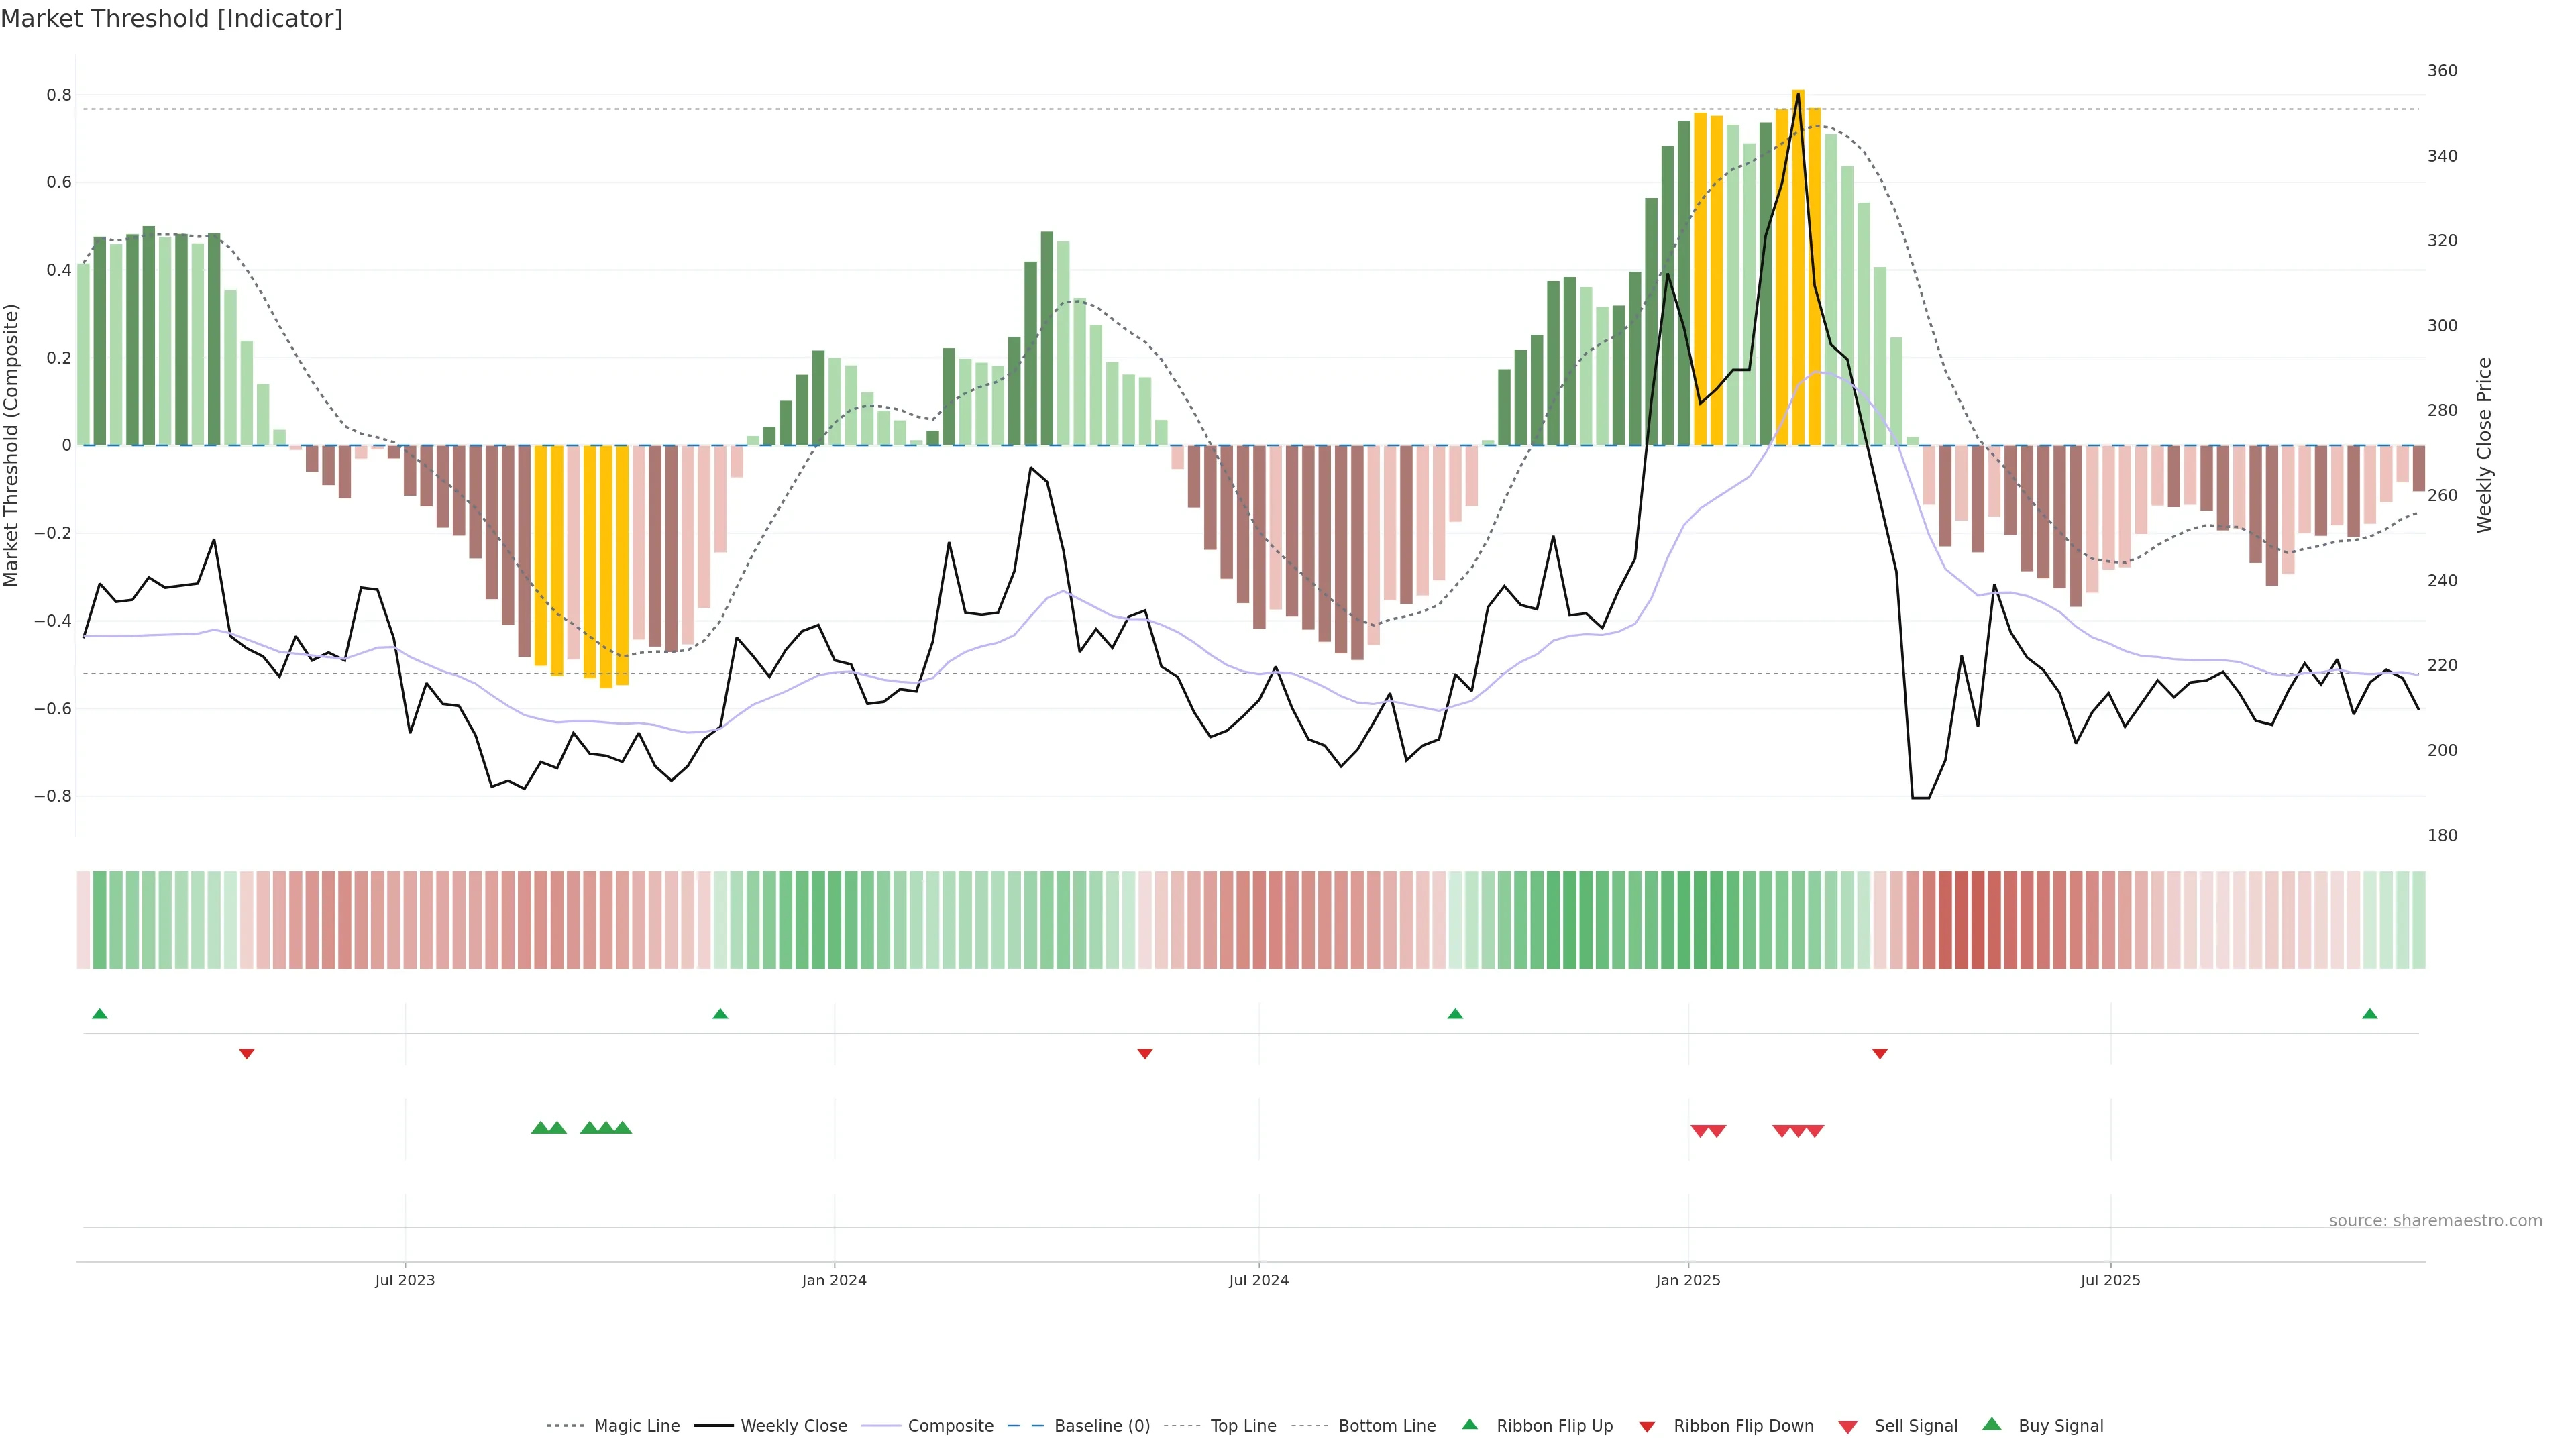
Task: Toggle Weekly Close series in legend
Action: pyautogui.click(x=793, y=1426)
